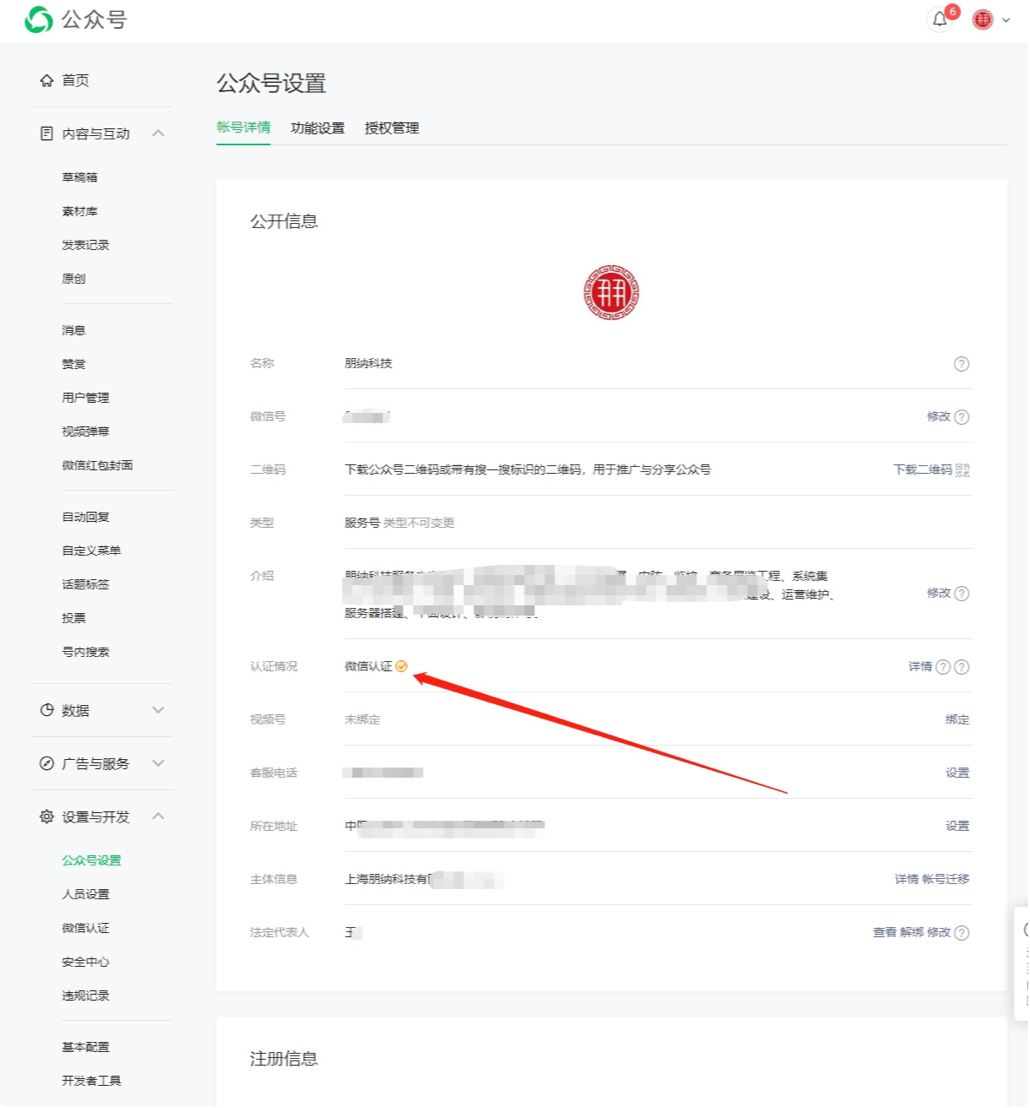Click 修改 in 介绍 row
This screenshot has height=1108, width=1030.
938,594
